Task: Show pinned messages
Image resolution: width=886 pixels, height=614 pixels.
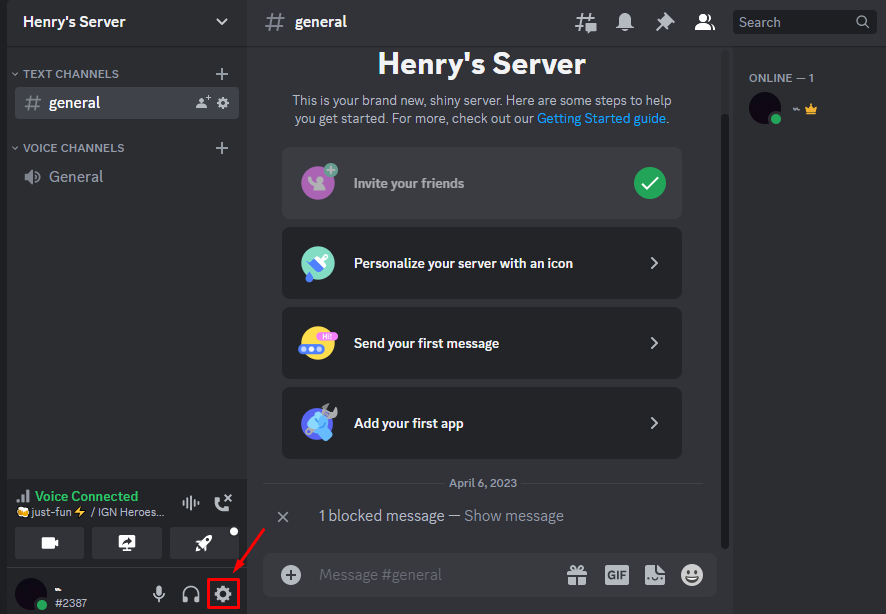Action: tap(665, 22)
